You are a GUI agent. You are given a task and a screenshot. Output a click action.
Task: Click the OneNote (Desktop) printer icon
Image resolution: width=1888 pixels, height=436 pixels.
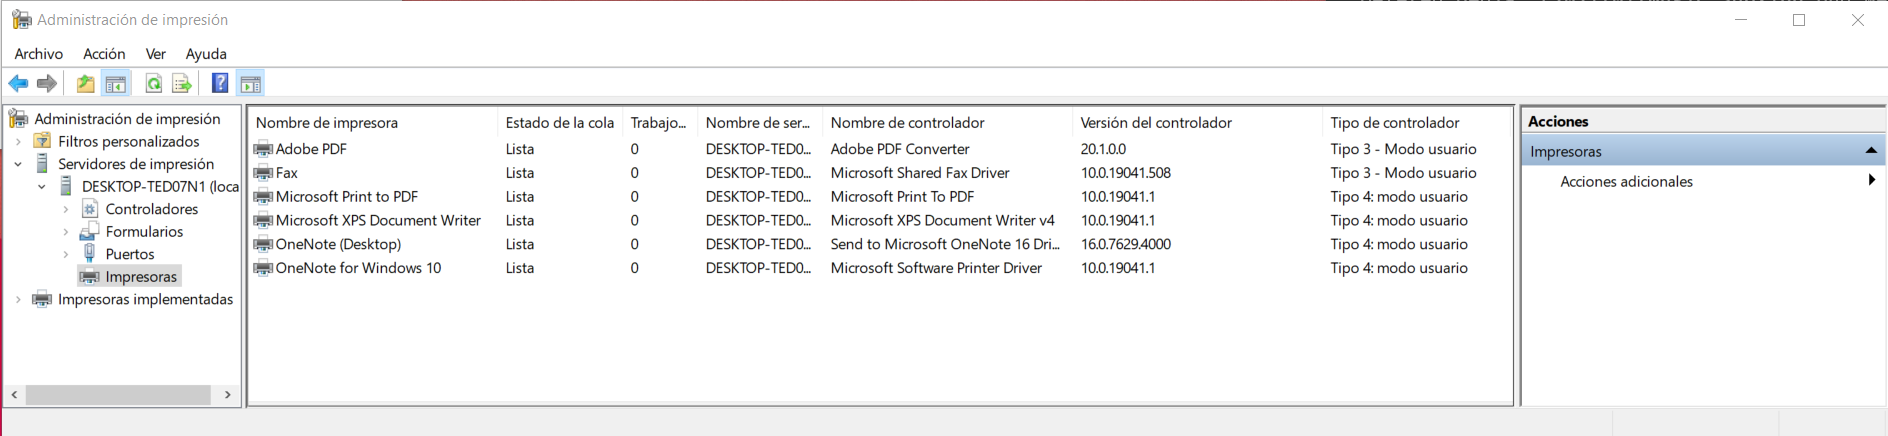coord(263,244)
